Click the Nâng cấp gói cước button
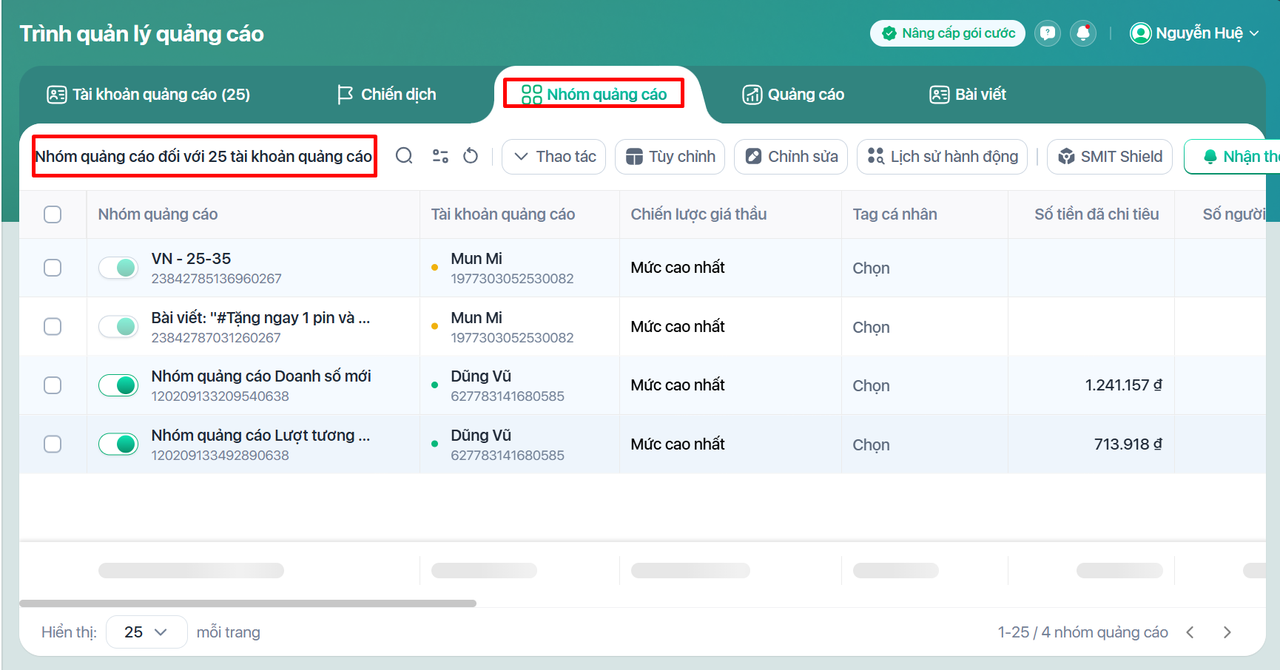This screenshot has width=1280, height=670. (x=948, y=33)
